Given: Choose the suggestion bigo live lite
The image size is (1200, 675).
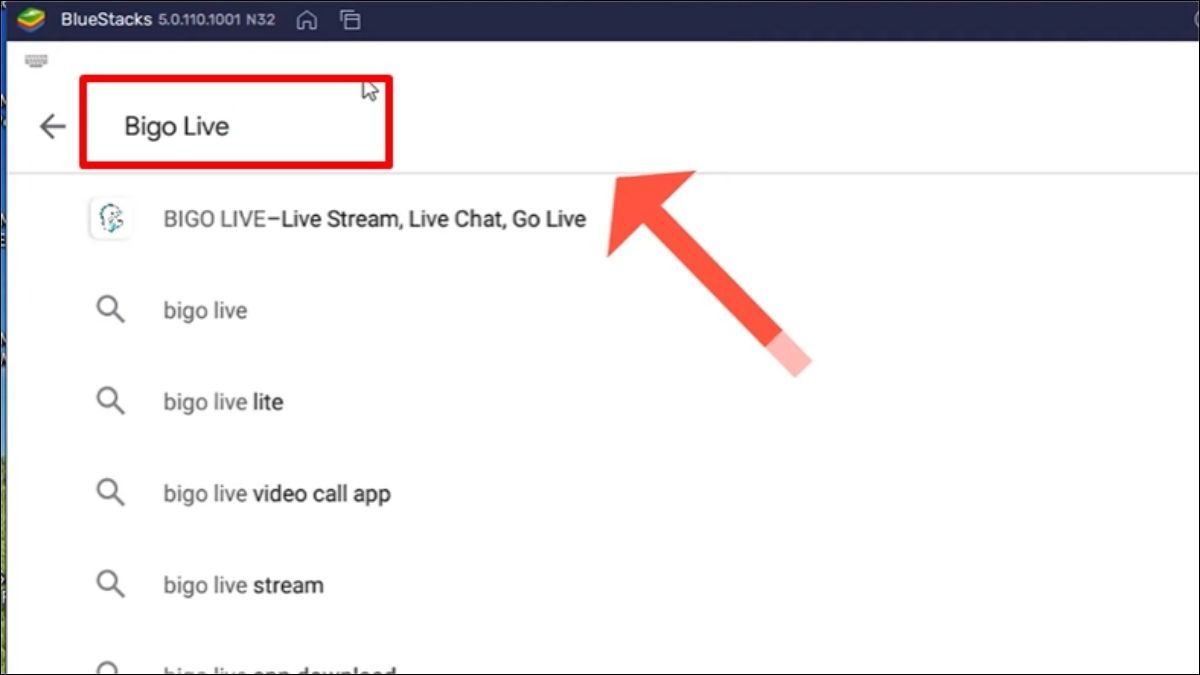Looking at the screenshot, I should pos(223,402).
